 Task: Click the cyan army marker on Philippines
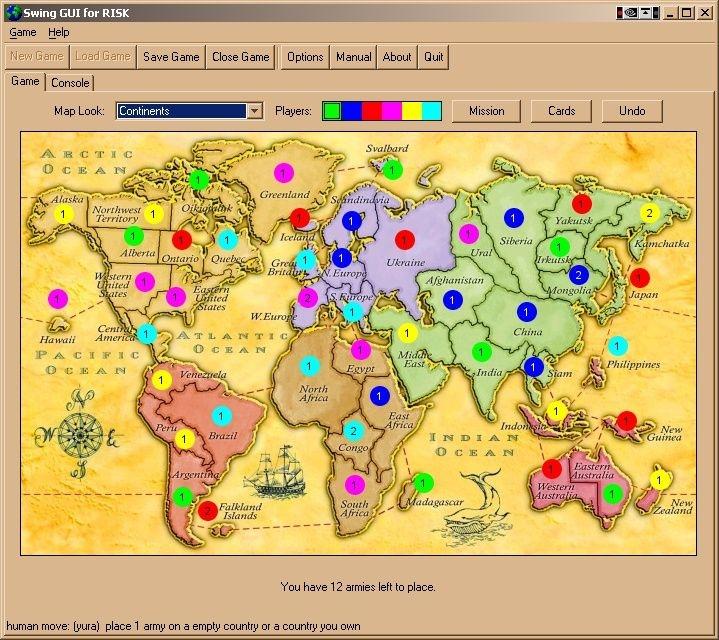tap(617, 346)
